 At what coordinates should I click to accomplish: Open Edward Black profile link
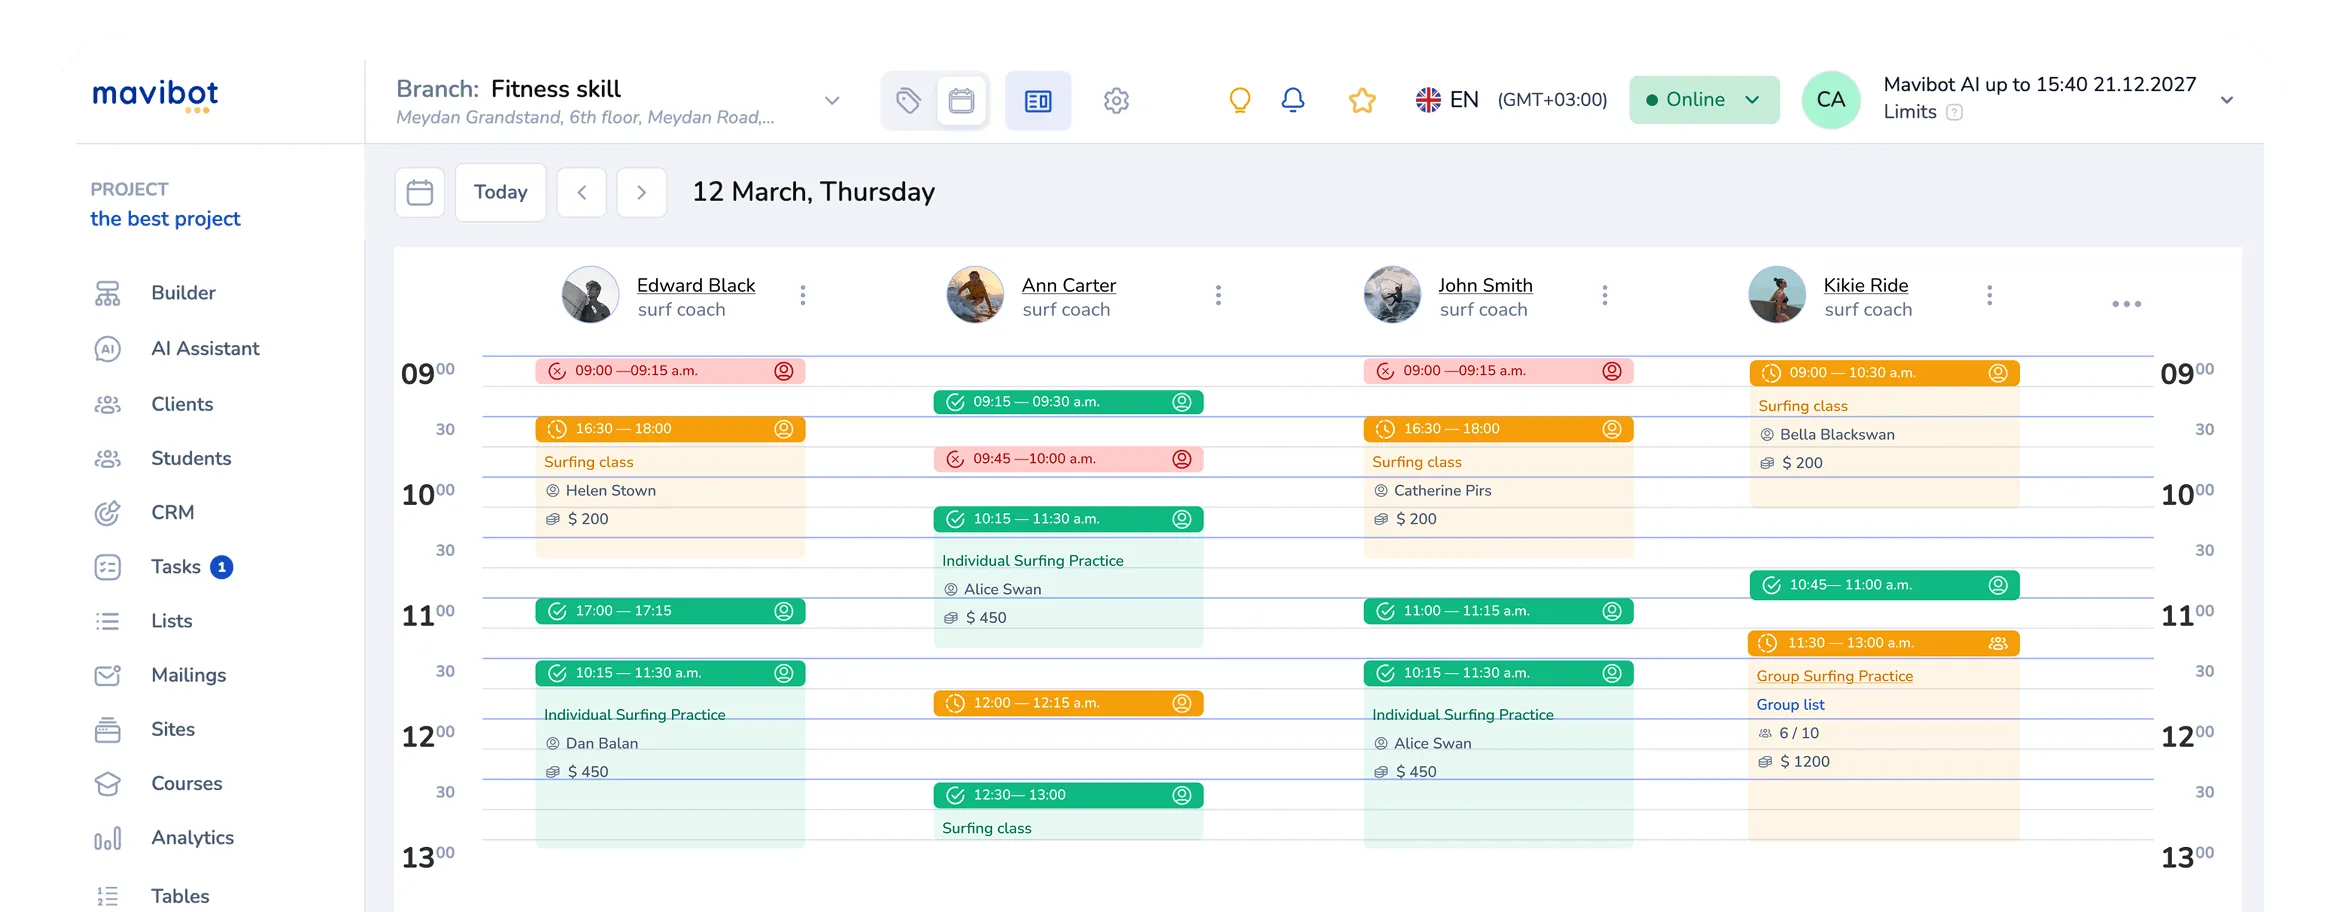(696, 285)
